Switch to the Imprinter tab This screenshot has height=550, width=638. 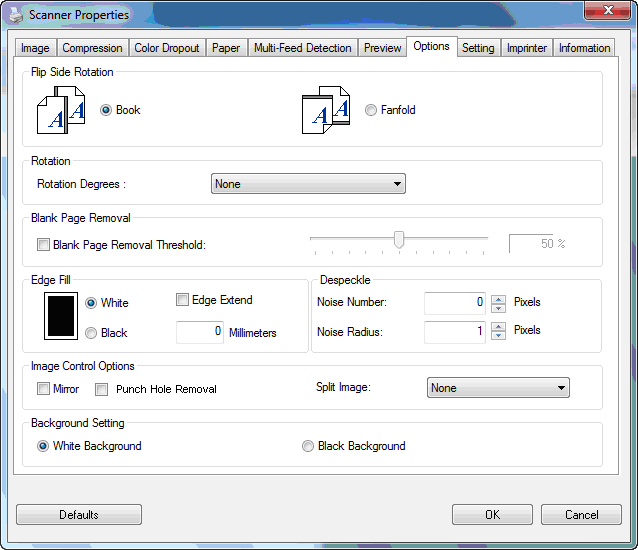click(x=527, y=48)
